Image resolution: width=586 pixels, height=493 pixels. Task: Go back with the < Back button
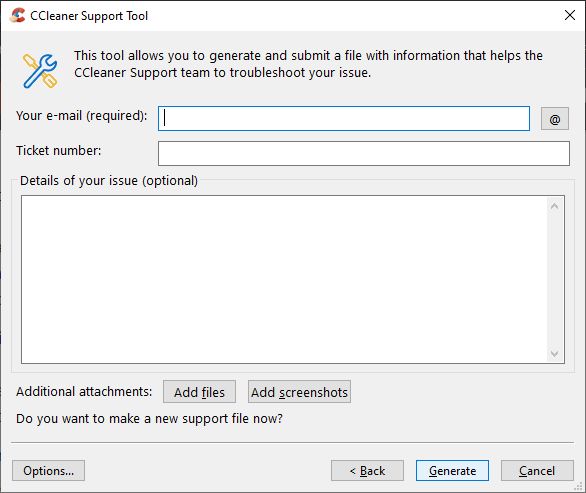point(367,471)
